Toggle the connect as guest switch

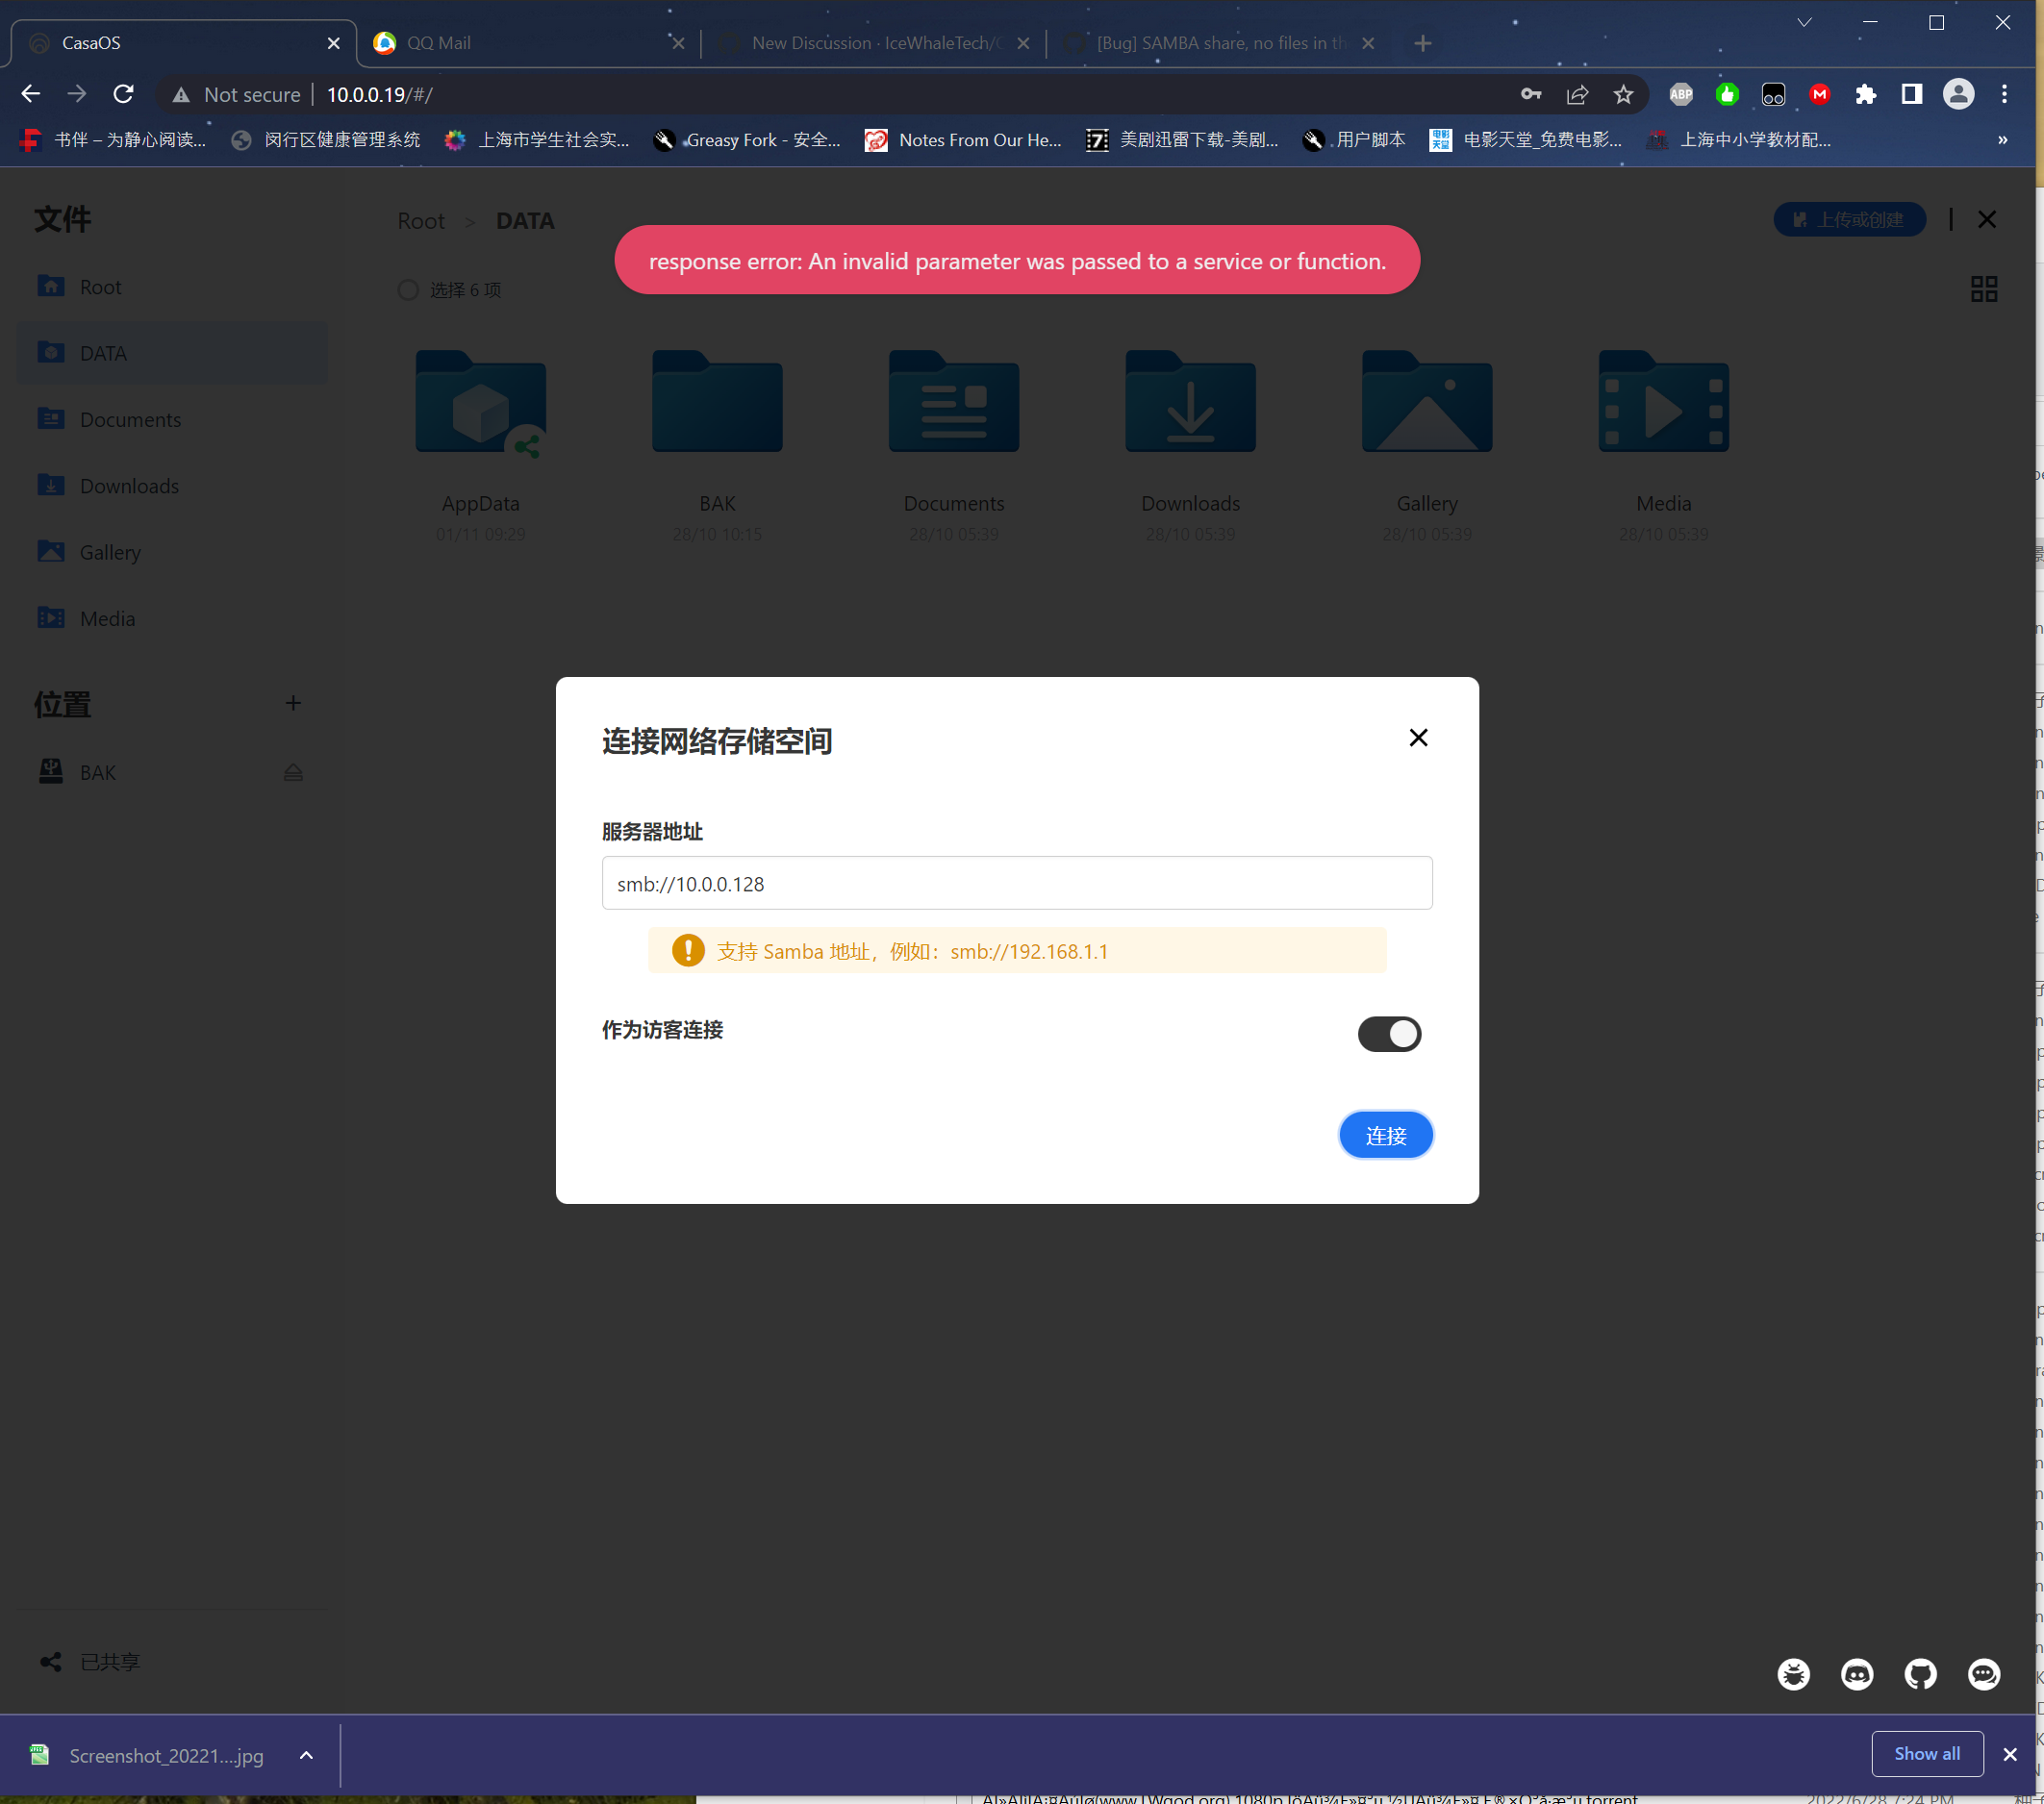point(1389,1033)
